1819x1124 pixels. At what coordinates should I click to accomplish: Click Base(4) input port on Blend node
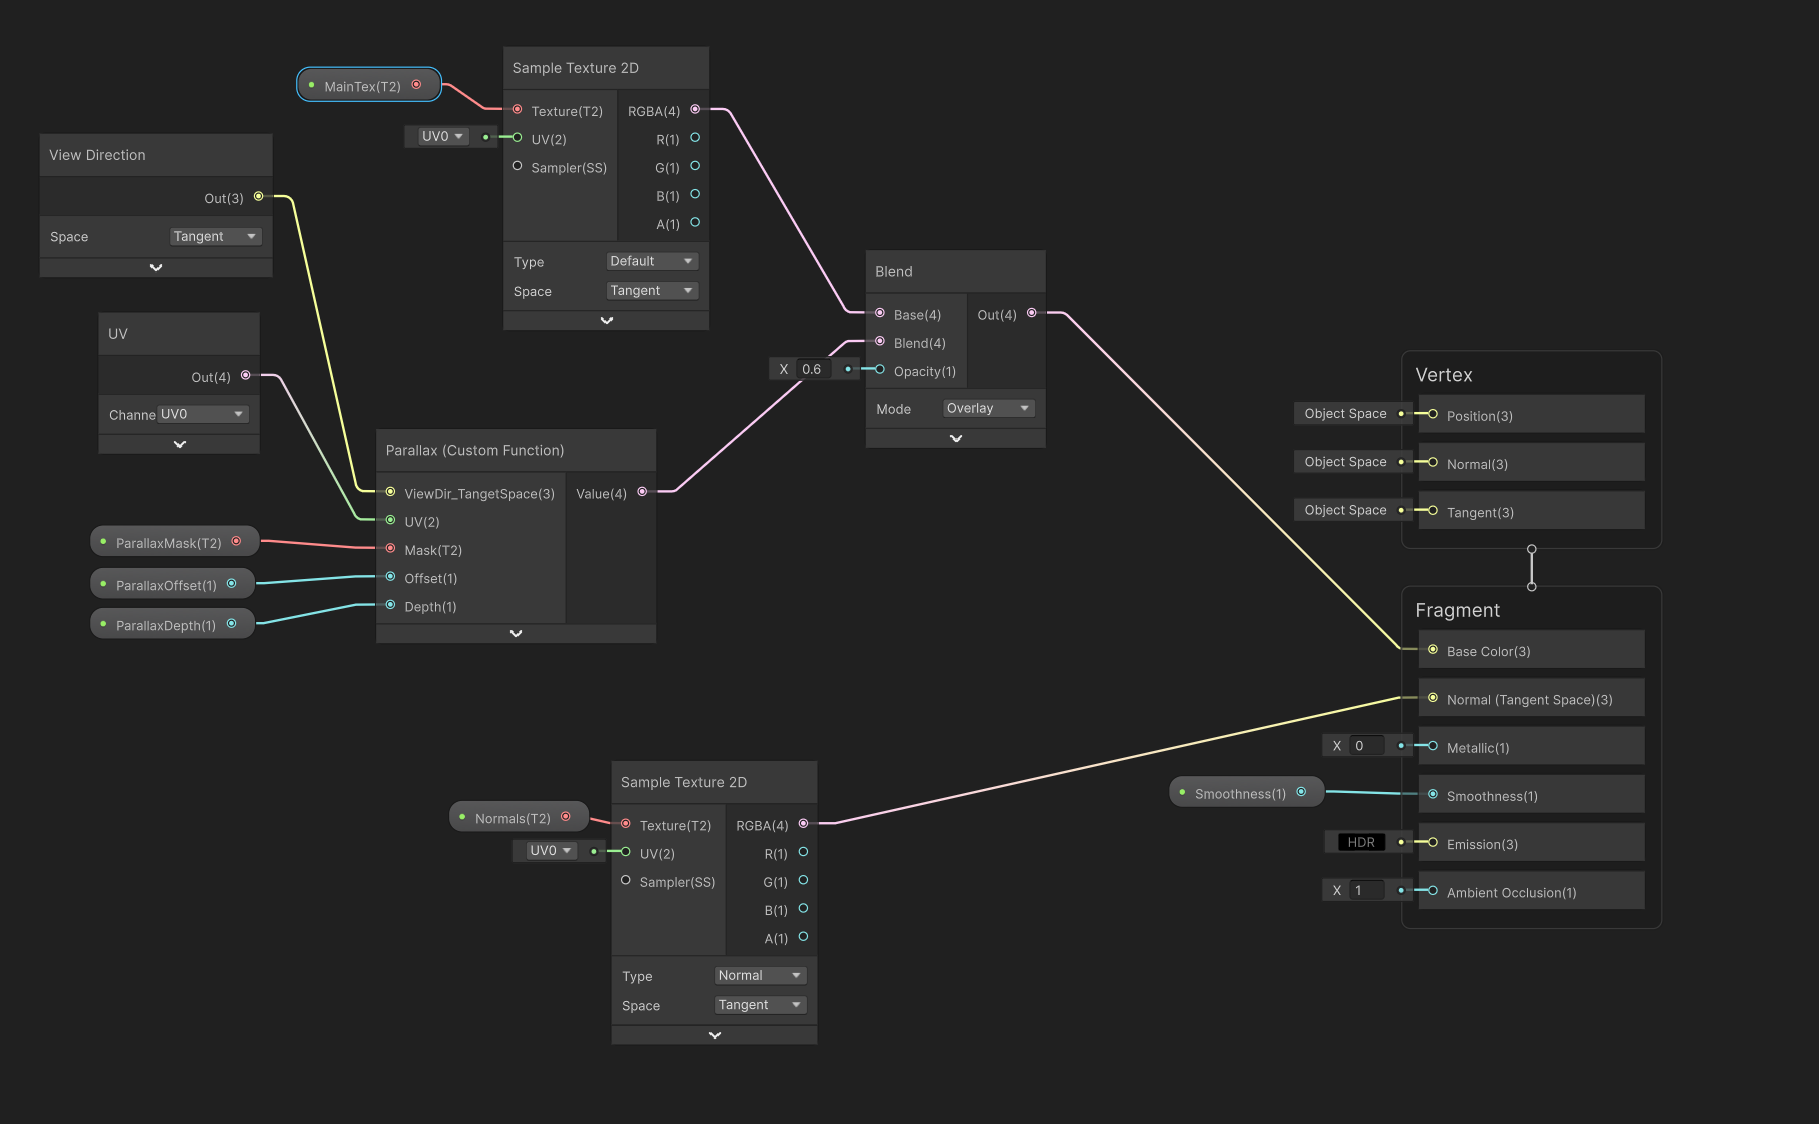[880, 313]
